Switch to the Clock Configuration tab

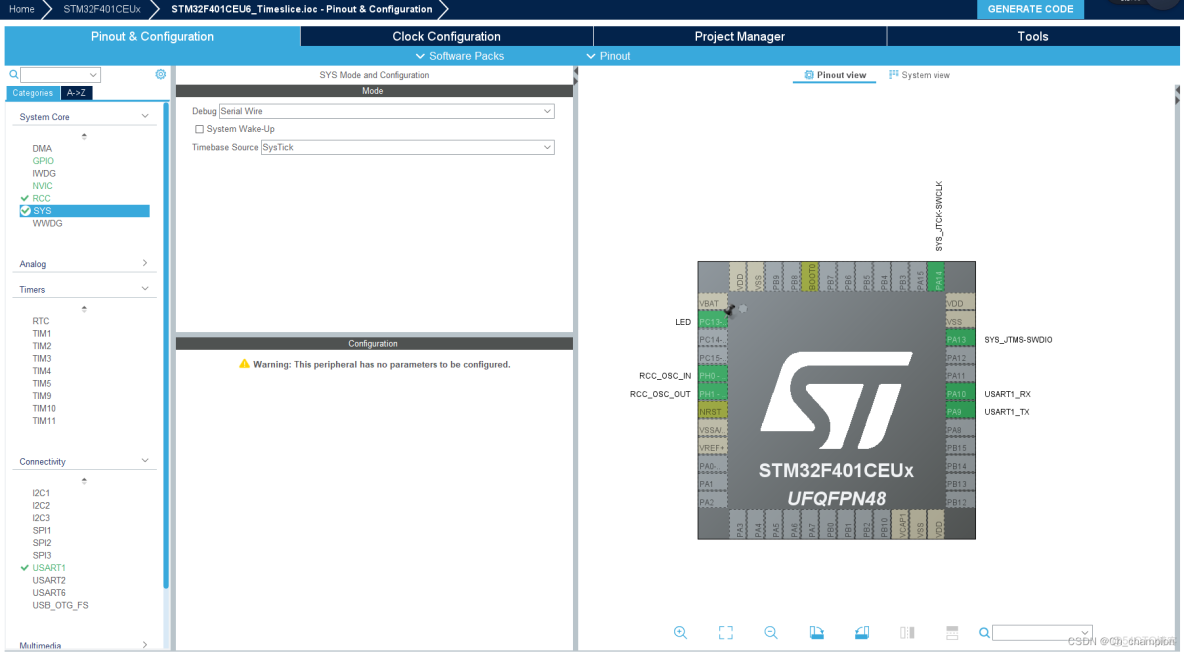[446, 36]
